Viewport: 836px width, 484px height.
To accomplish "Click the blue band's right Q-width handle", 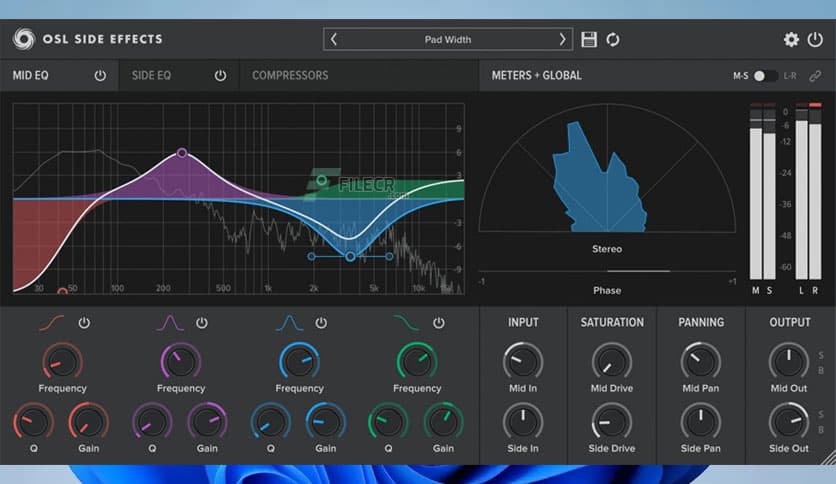I will click(x=390, y=256).
